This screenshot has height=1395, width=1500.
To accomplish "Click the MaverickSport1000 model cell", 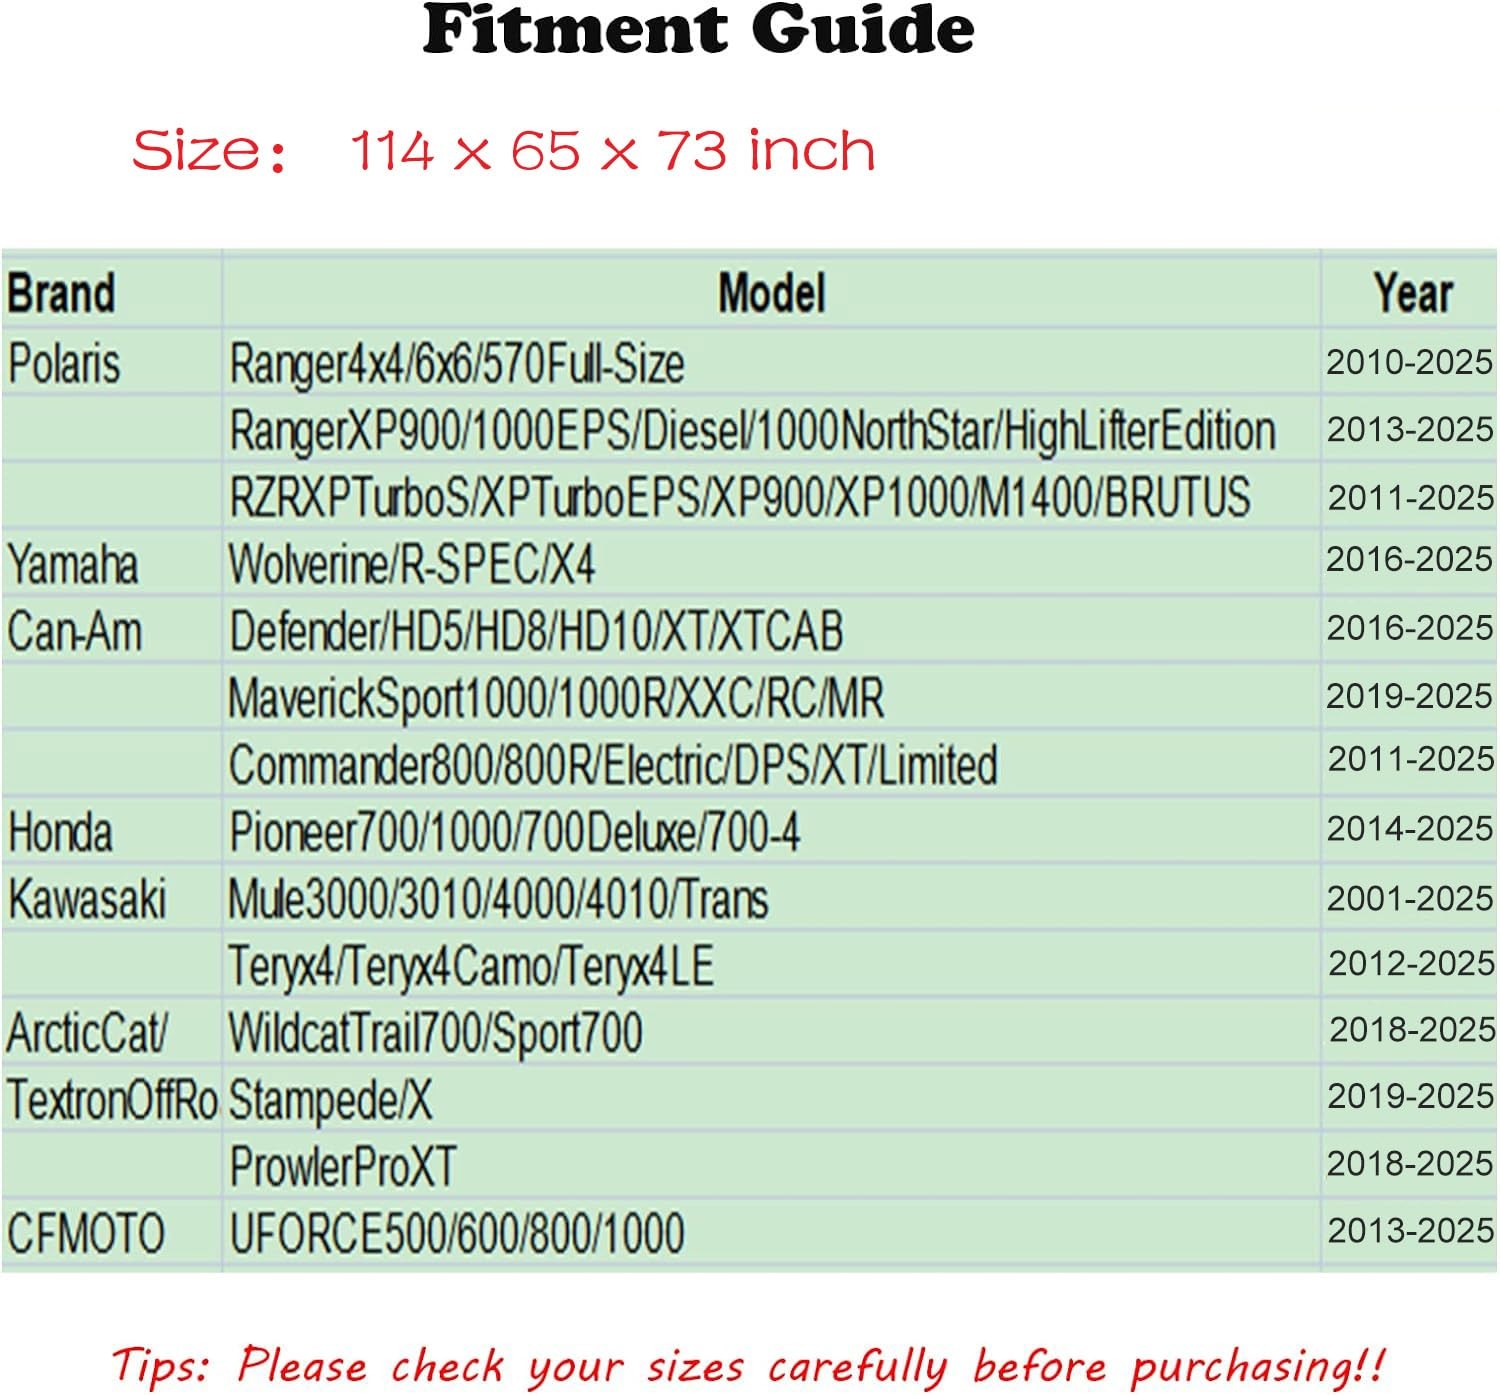I will (556, 698).
